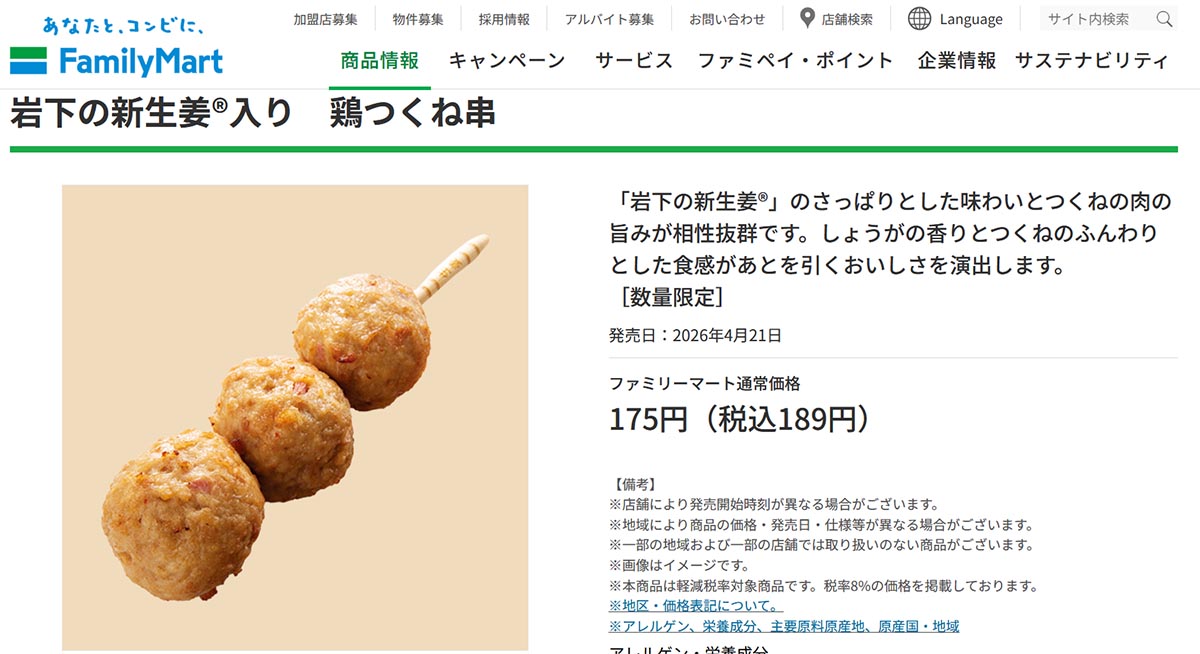Click the magnifying glass search icon

click(1164, 19)
